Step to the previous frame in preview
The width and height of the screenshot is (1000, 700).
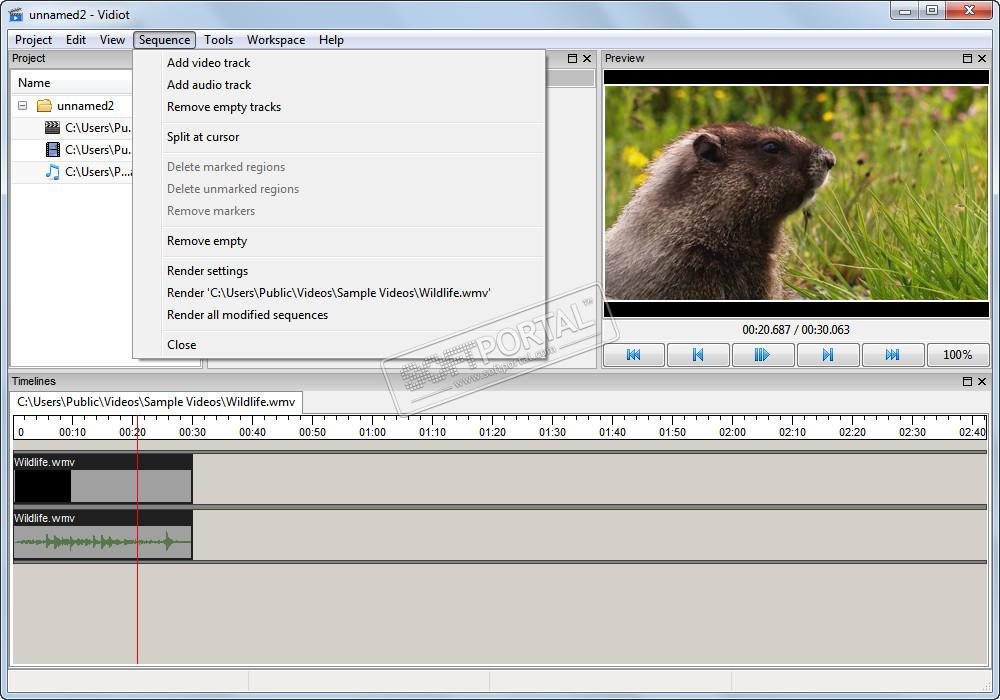coord(698,355)
